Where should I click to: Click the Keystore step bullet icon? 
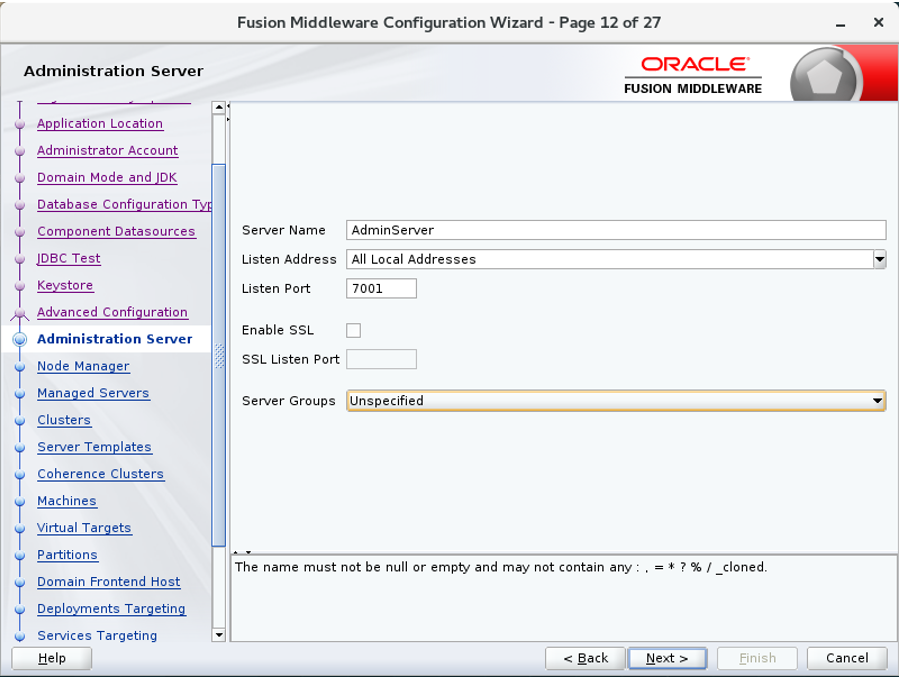click(x=20, y=286)
